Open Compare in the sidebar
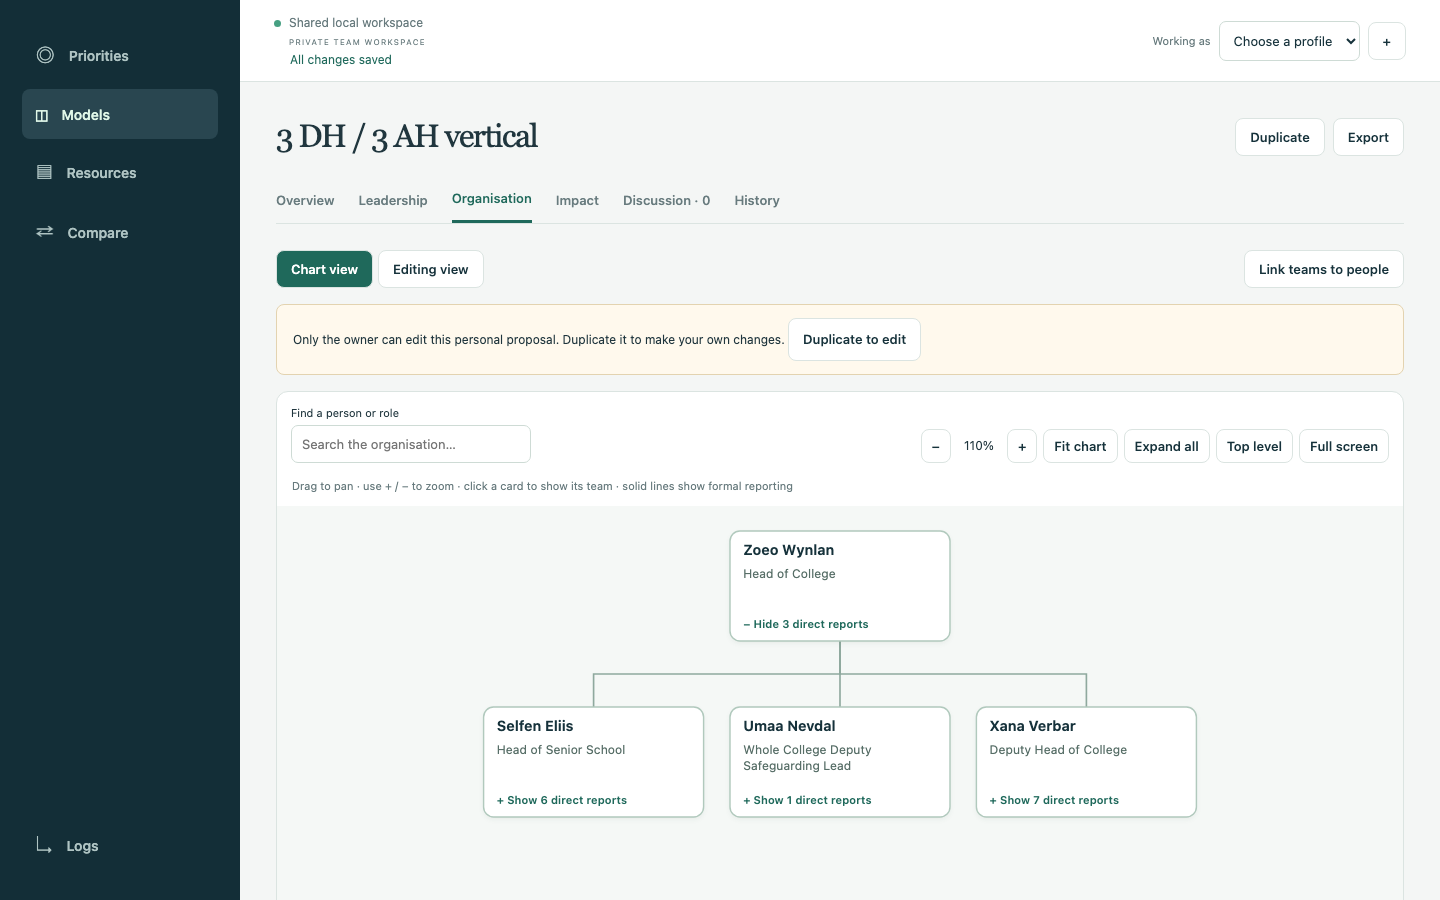This screenshot has width=1440, height=900. [x=120, y=232]
